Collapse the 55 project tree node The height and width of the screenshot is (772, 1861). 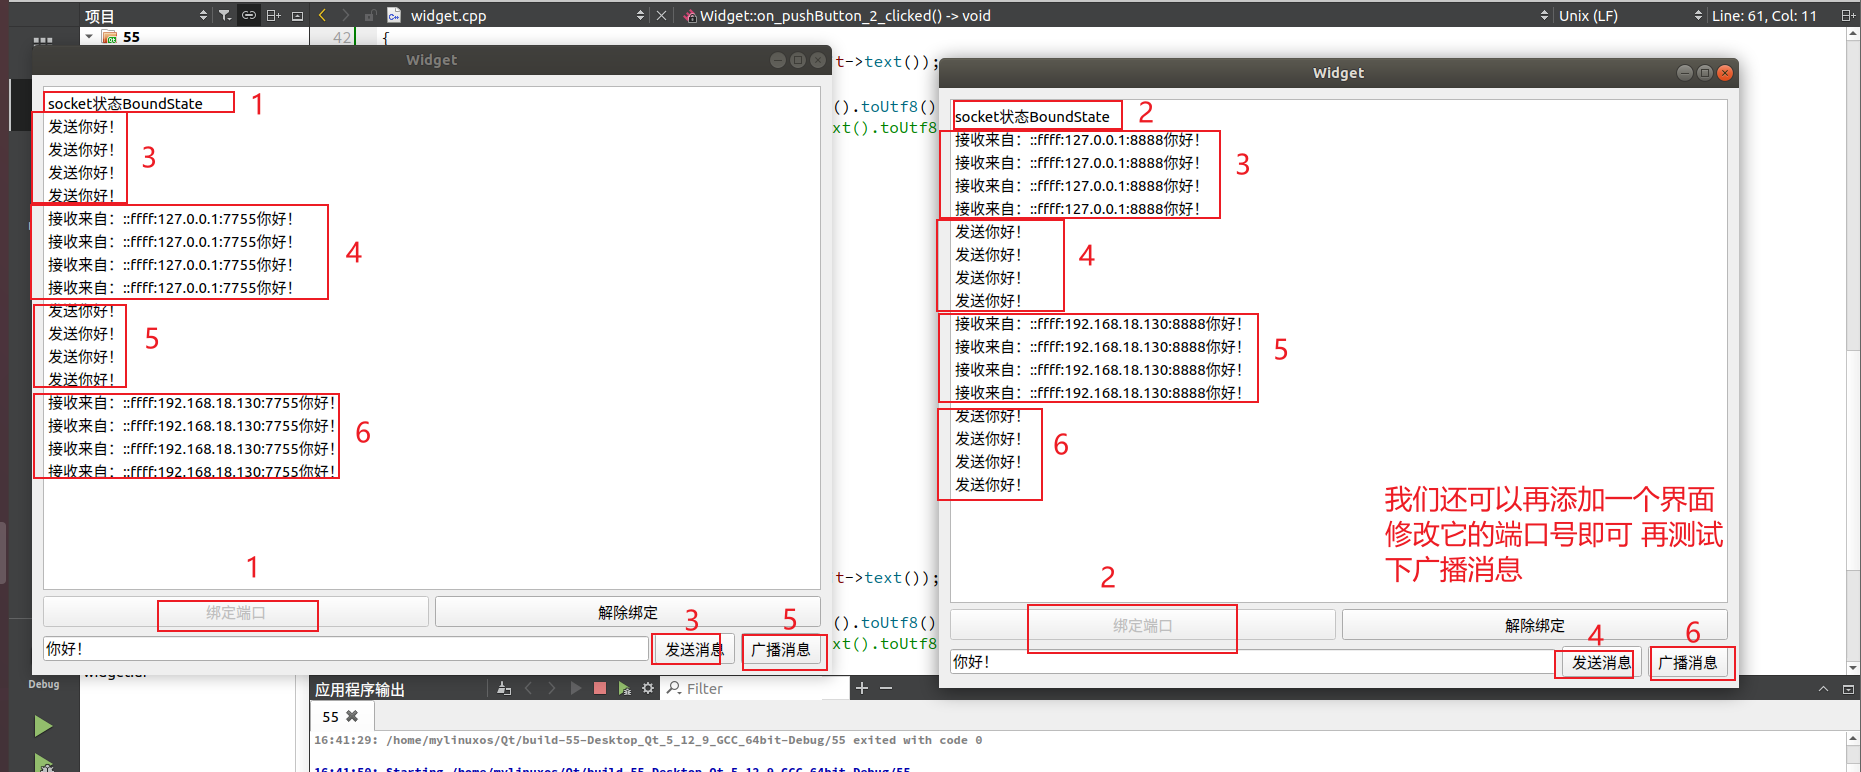(x=89, y=36)
